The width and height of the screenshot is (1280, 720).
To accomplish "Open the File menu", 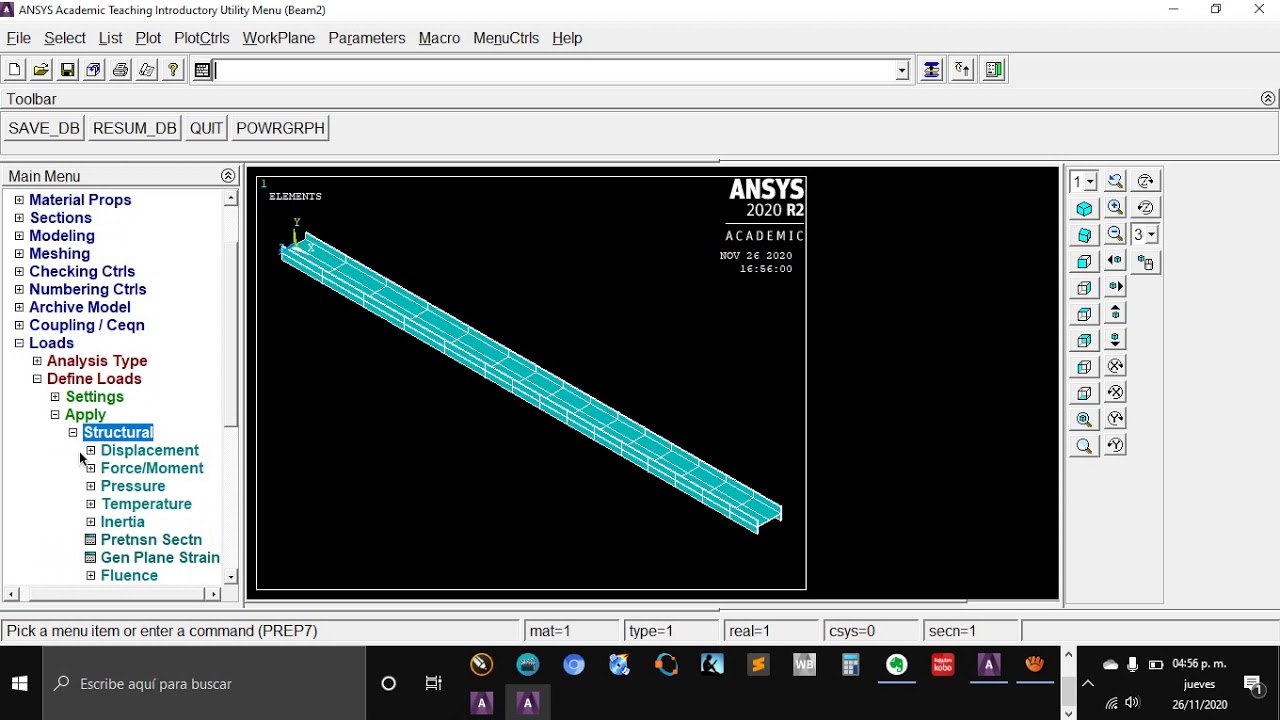I will [x=18, y=38].
